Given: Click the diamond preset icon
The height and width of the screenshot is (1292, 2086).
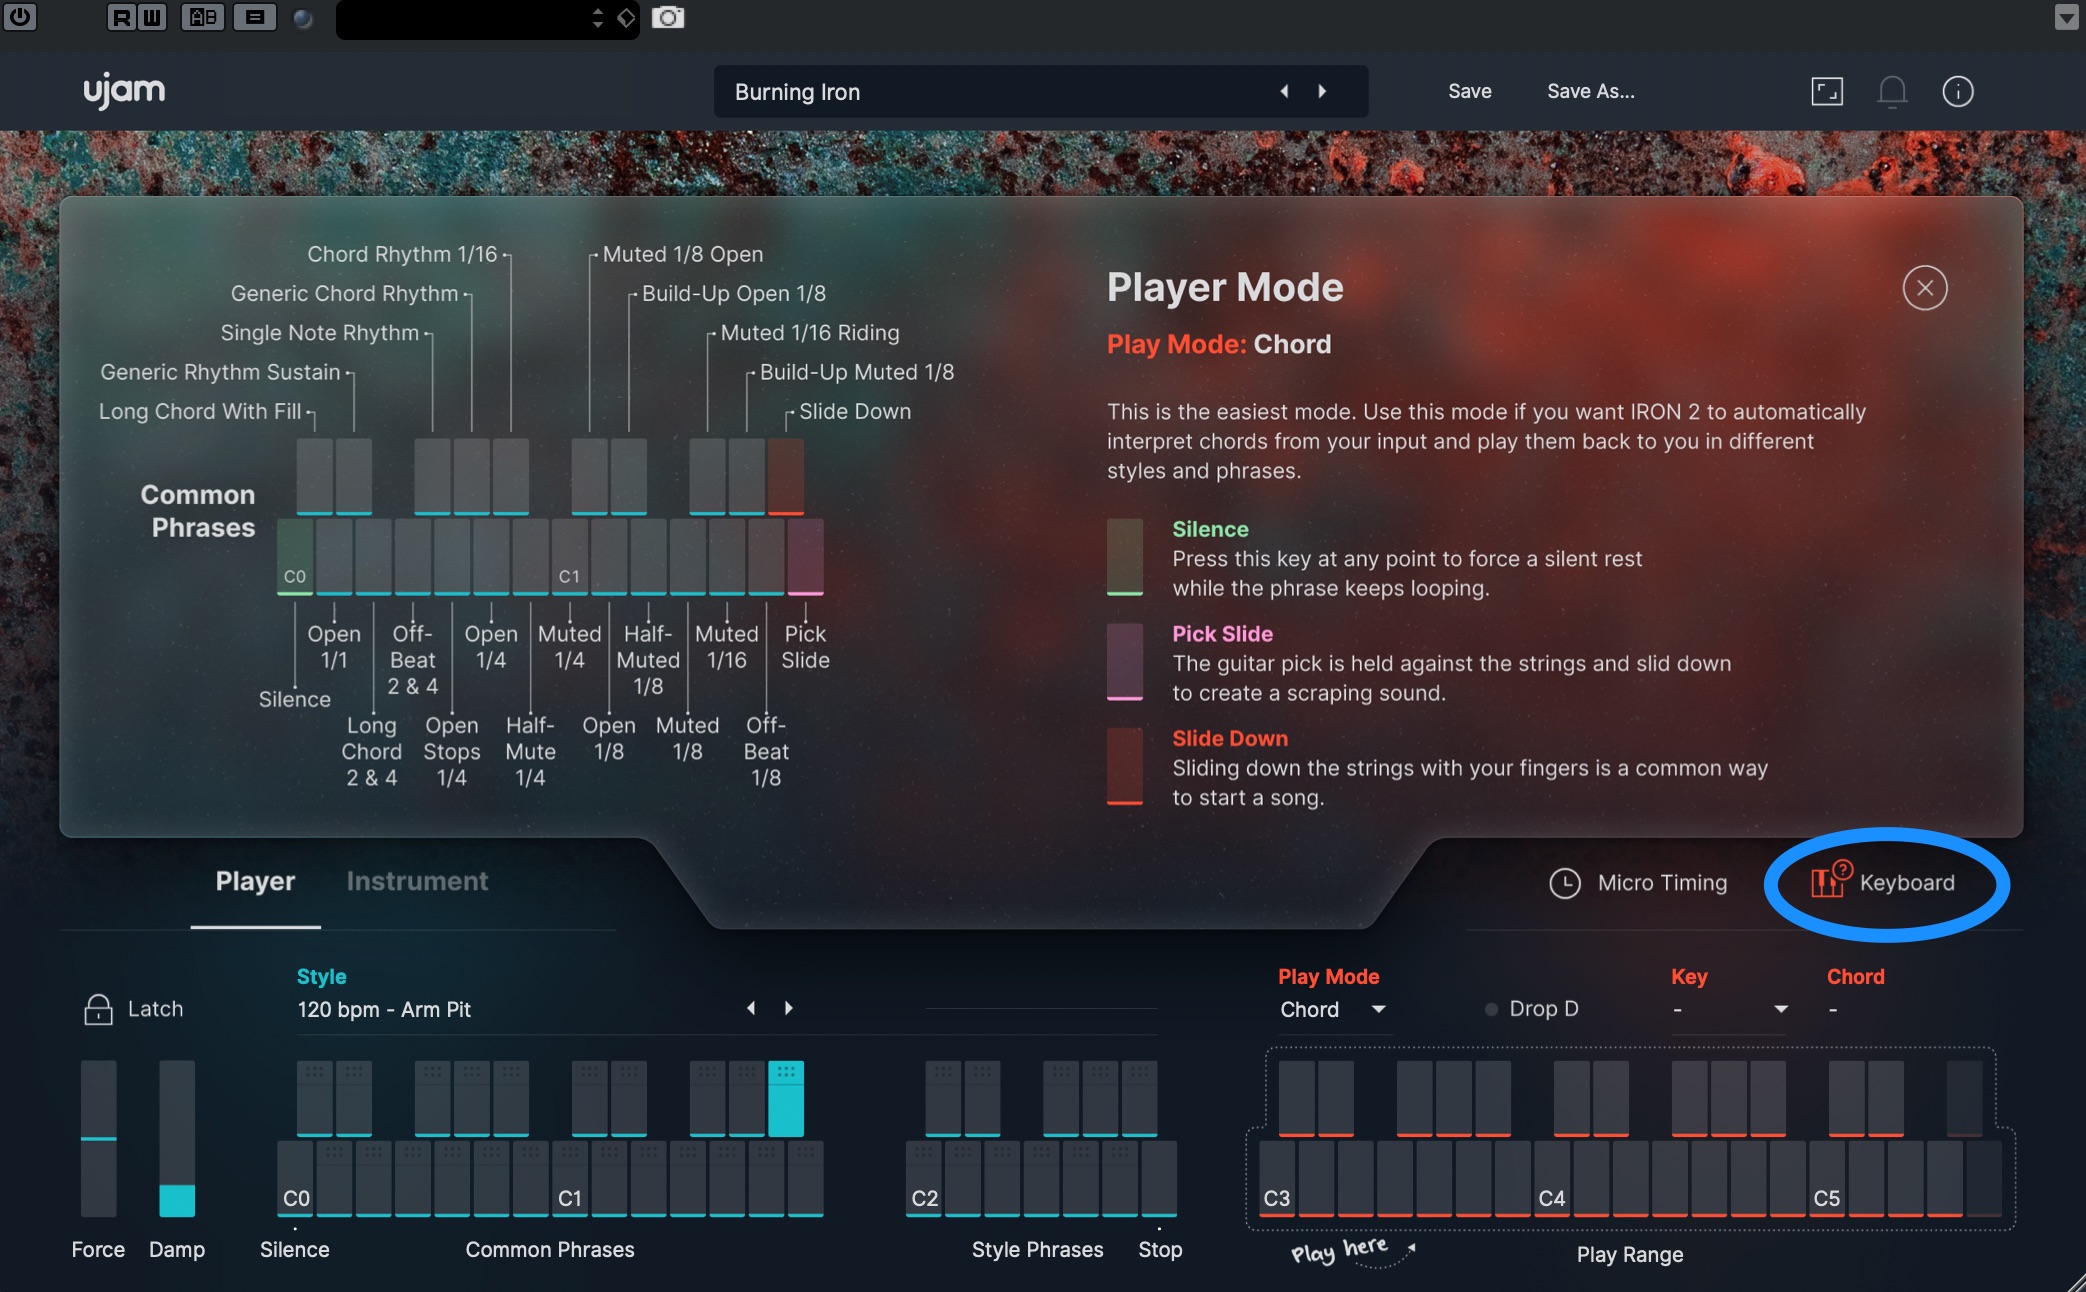Looking at the screenshot, I should [626, 18].
